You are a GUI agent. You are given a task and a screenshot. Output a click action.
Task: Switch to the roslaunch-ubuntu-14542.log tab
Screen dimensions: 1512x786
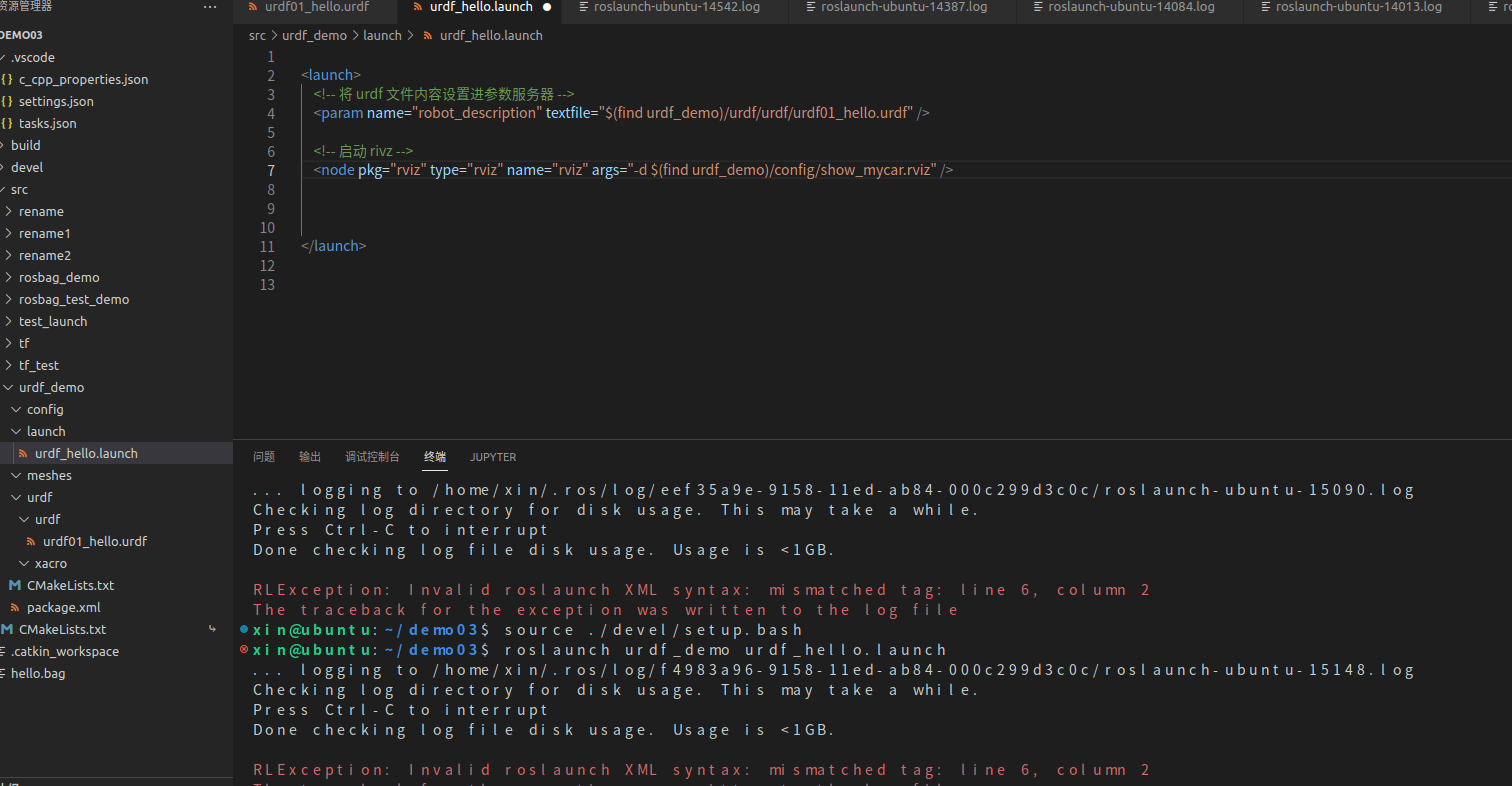click(x=675, y=7)
